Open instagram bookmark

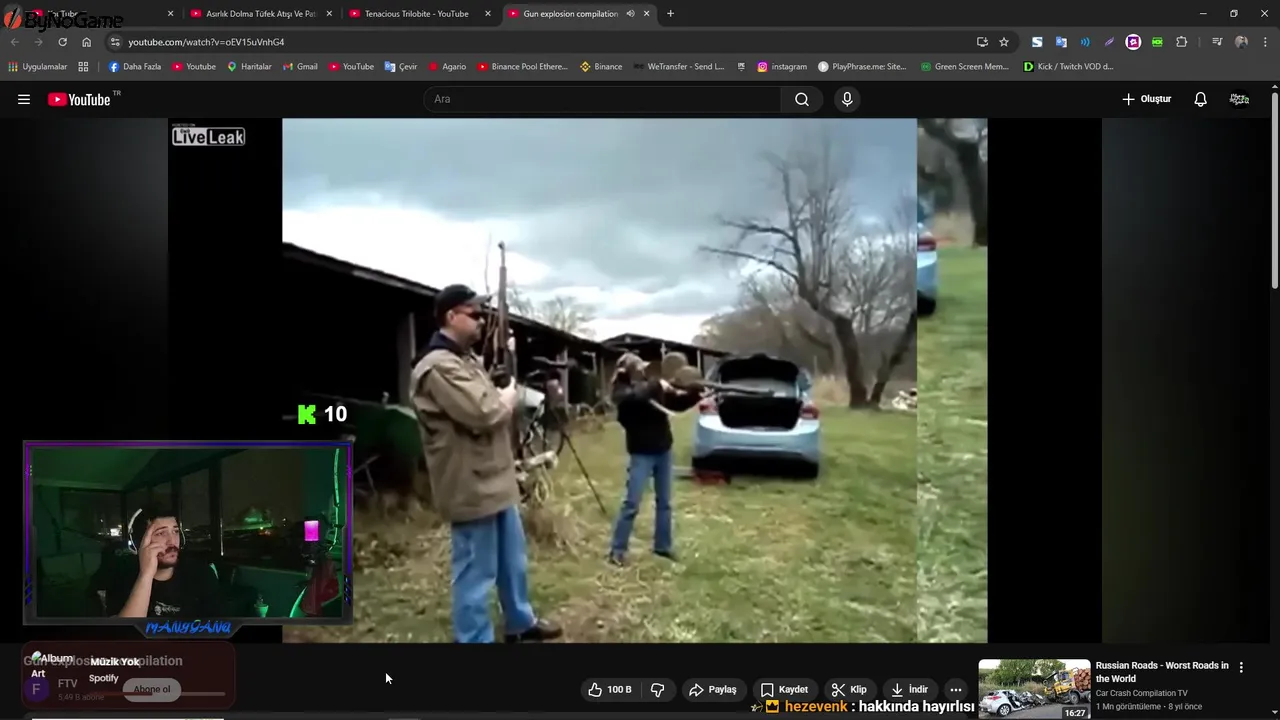[x=782, y=67]
